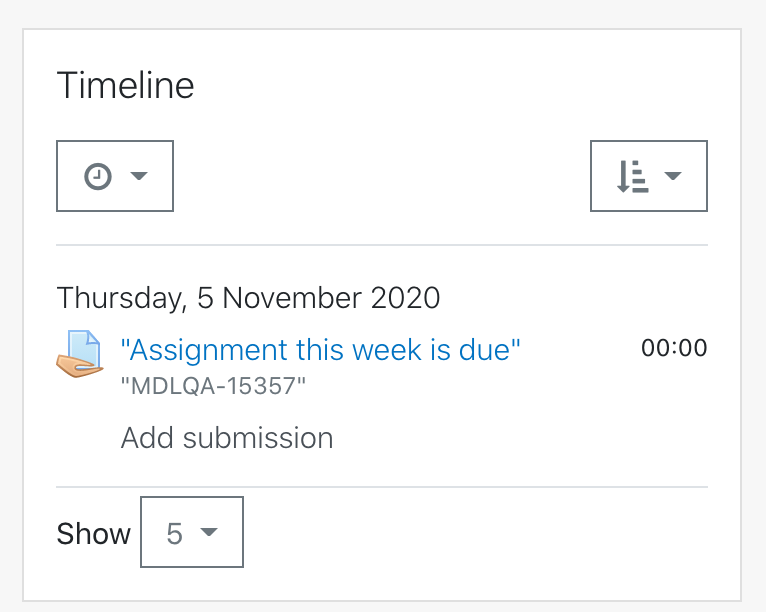Open sort timeline by dates button

(649, 176)
